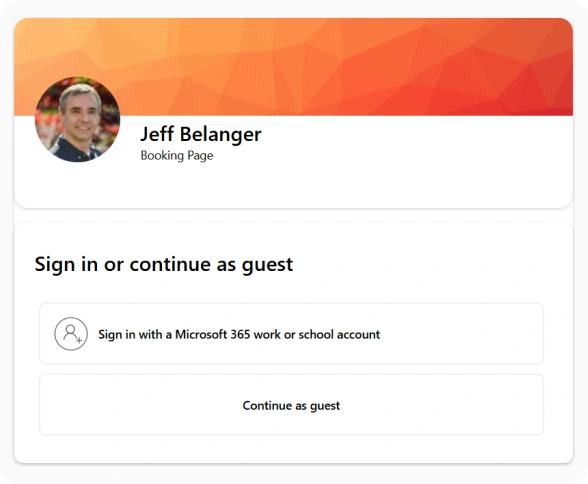Image resolution: width=588 pixels, height=484 pixels.
Task: Click the 'Sign in or continue as guest' heading
Action: point(164,265)
